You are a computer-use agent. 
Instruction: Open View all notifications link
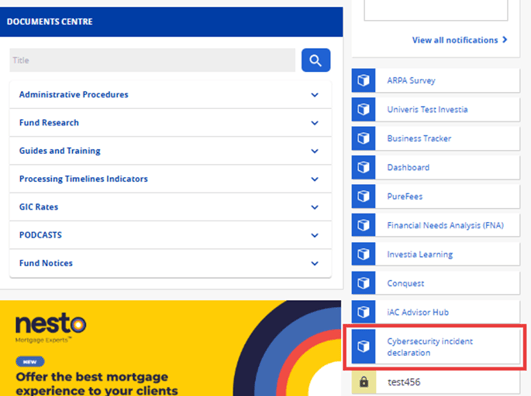(x=455, y=40)
